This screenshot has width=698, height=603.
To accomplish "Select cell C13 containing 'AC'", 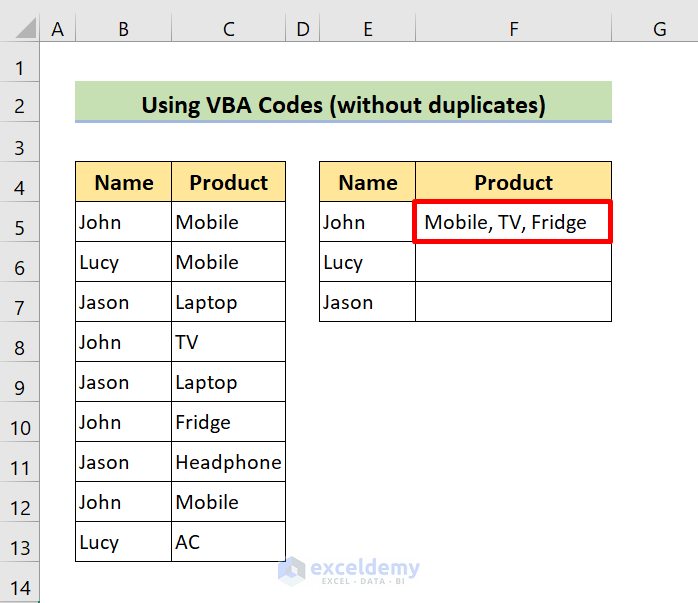I will pyautogui.click(x=228, y=542).
